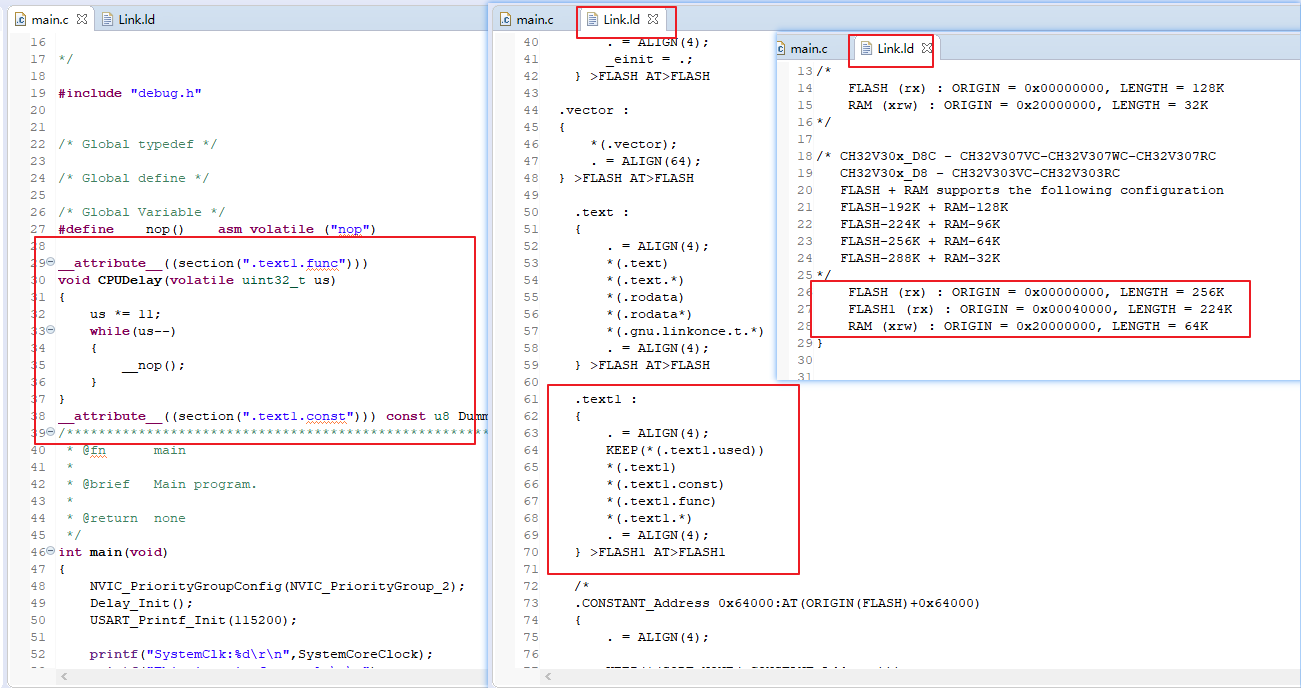1301x688 pixels.
Task: Close the Link.ld tab in middle editor
Action: [x=653, y=20]
